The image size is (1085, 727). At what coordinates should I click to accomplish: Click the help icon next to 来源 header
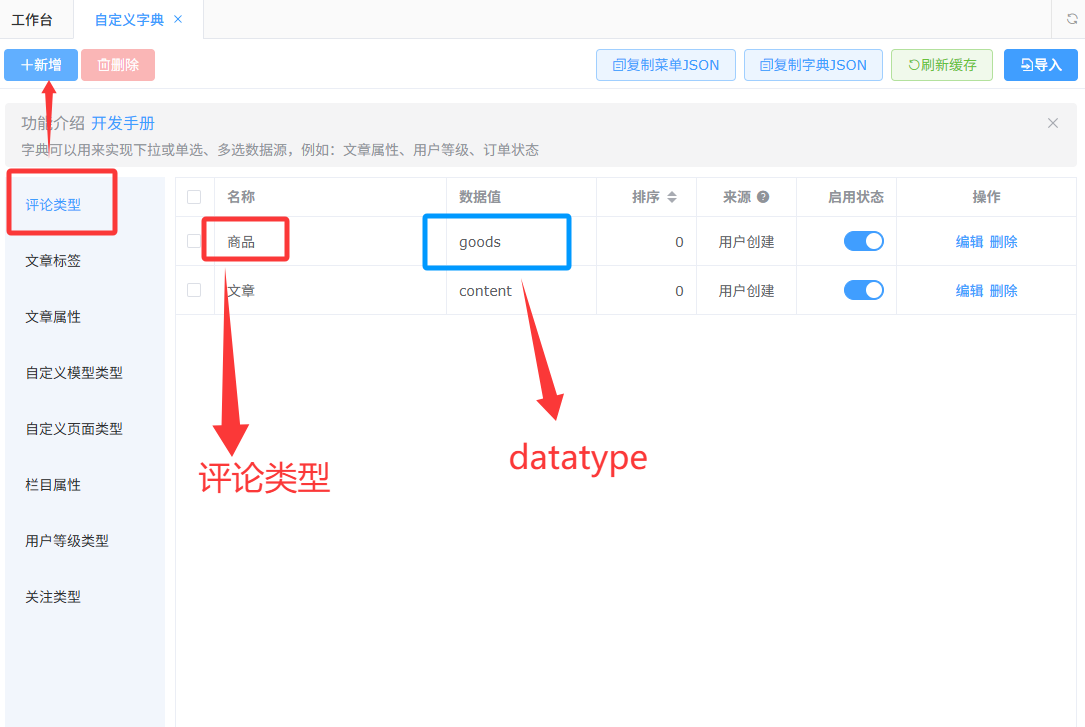pyautogui.click(x=763, y=197)
